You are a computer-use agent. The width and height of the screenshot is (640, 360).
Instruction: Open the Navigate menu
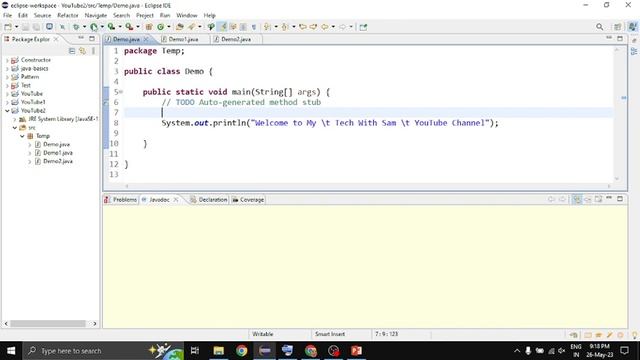click(x=96, y=15)
